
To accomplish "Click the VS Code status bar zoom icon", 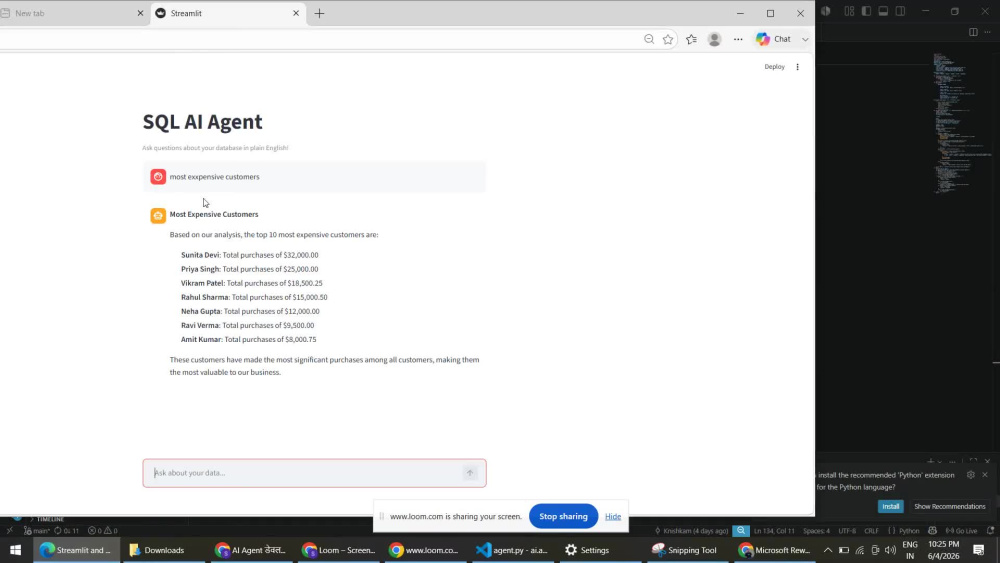I will pos(740,530).
